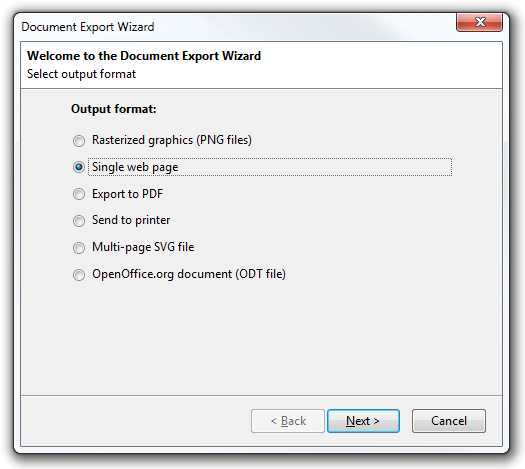Click the Welcome to the Document Export Wizard heading
Image resolution: width=525 pixels, height=469 pixels.
[x=144, y=56]
